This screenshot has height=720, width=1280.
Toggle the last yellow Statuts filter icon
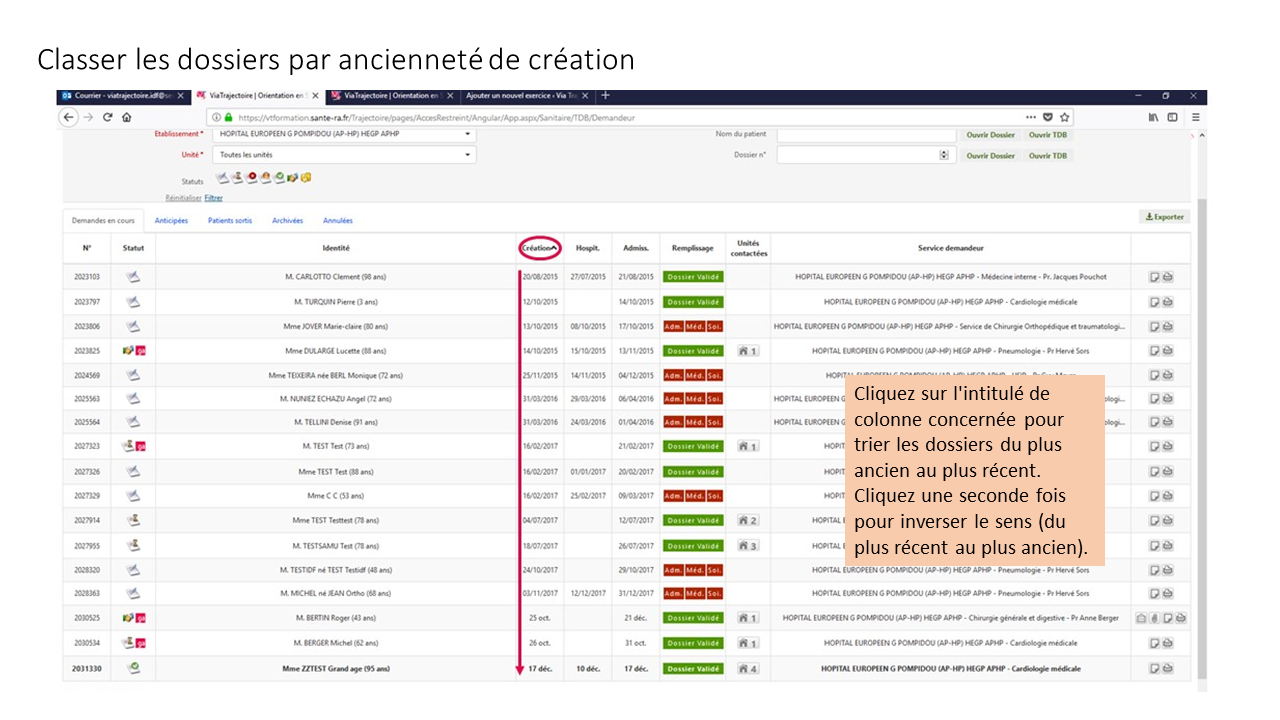306,178
